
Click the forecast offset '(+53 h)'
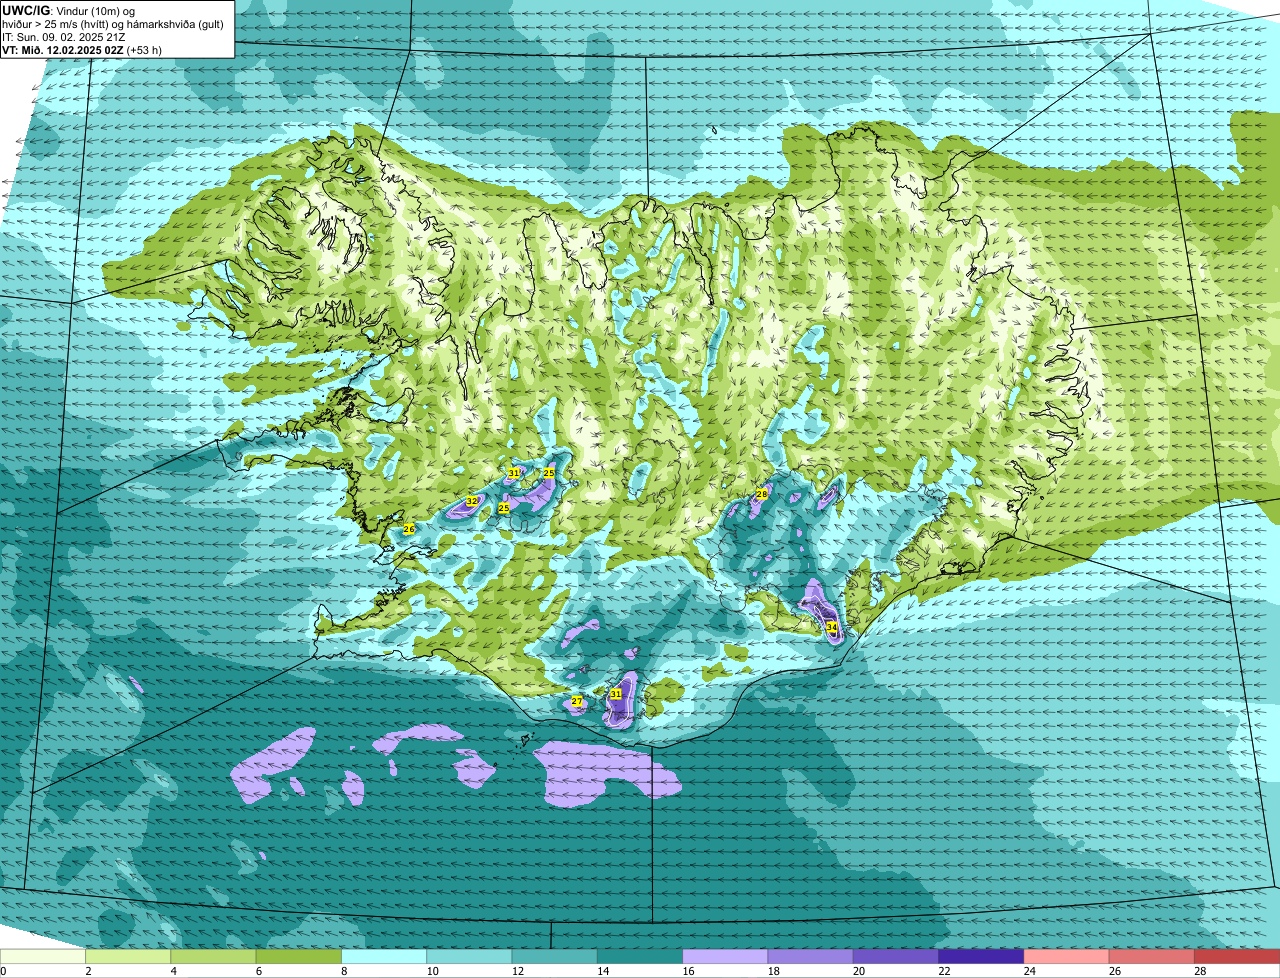145,50
